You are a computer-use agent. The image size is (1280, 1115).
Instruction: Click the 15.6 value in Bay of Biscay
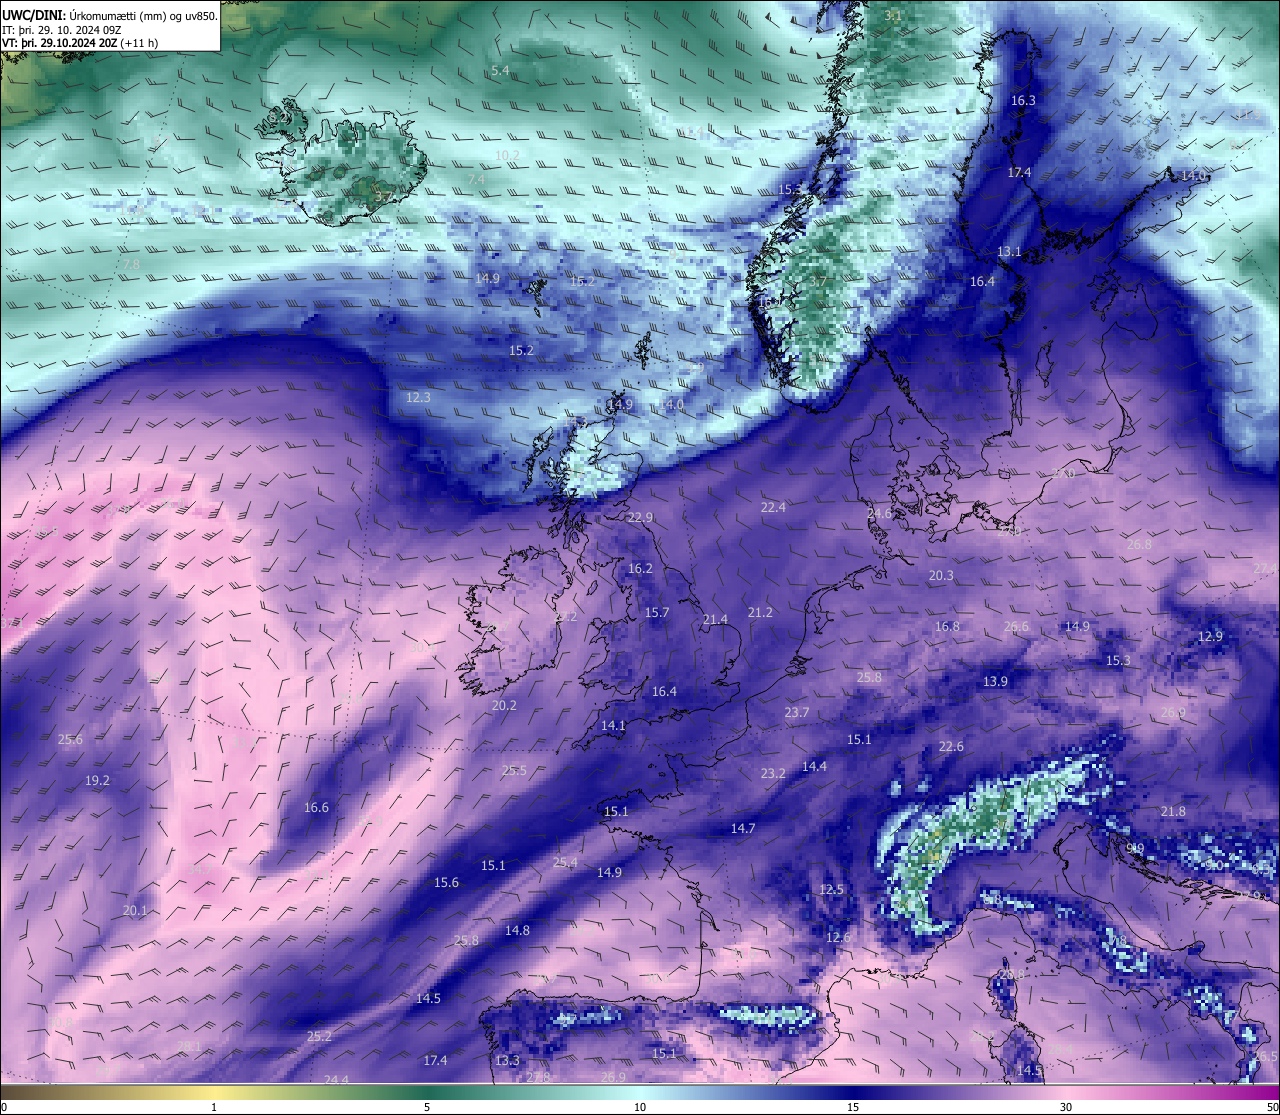coord(446,883)
